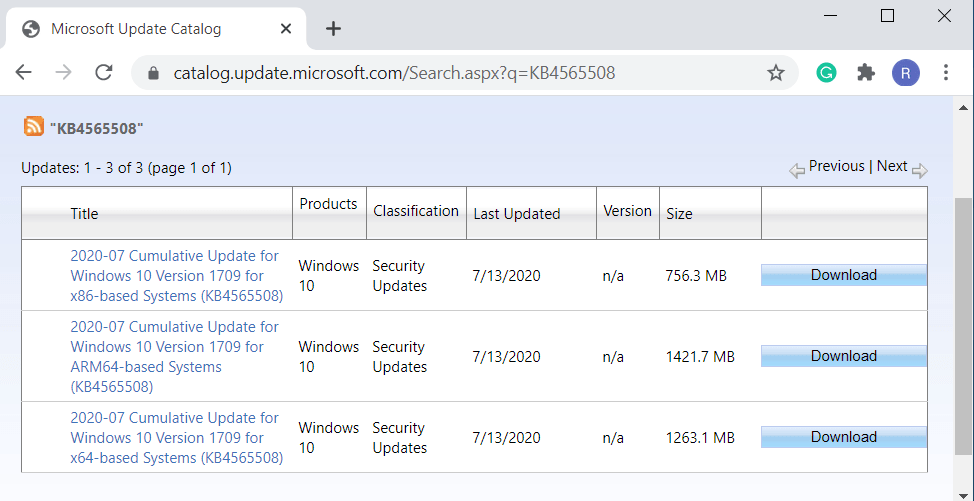This screenshot has height=501, width=974.
Task: Close the Microsoft Update Catalog tab
Action: click(x=286, y=29)
